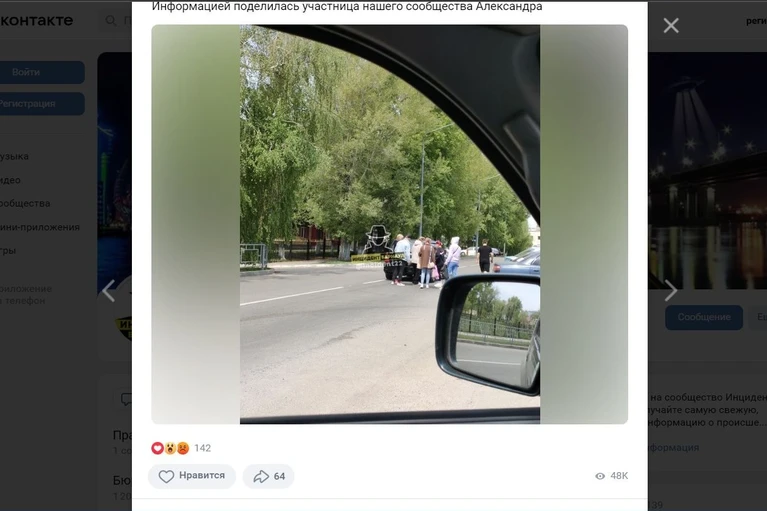This screenshot has height=511, width=767.
Task: Click the red heart reaction emoji
Action: click(158, 448)
